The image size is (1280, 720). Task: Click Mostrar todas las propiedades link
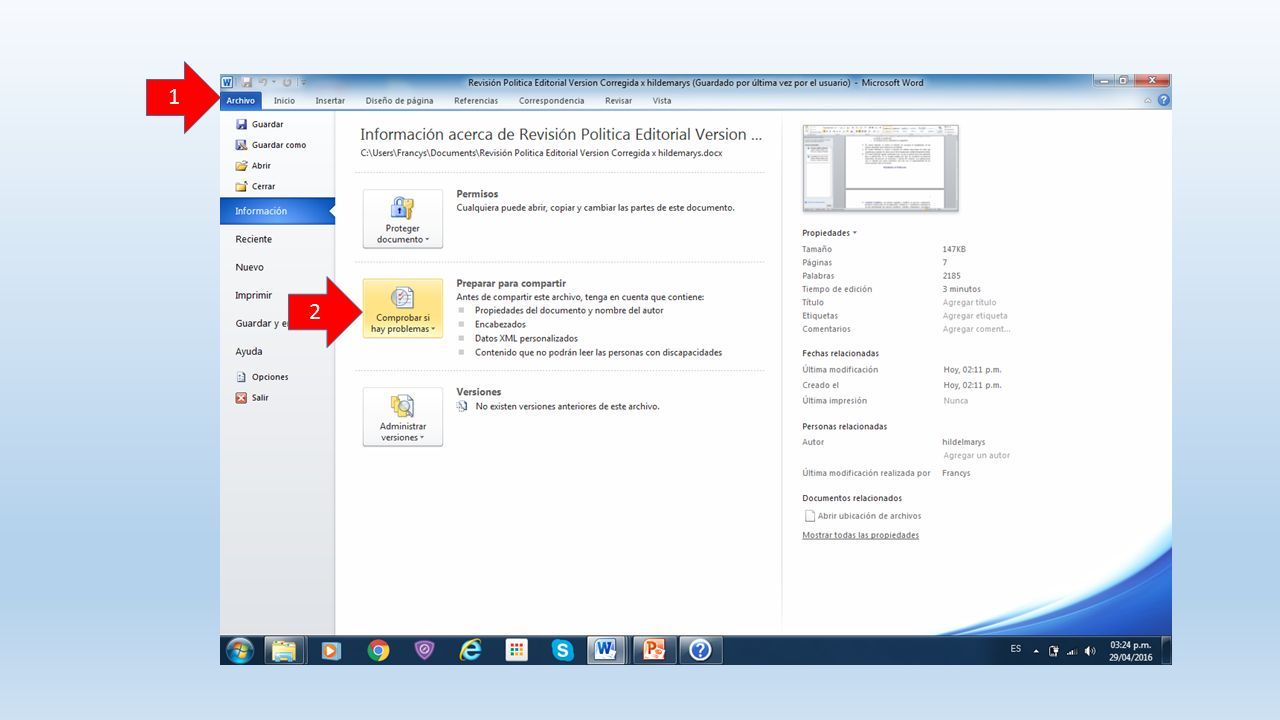(860, 535)
